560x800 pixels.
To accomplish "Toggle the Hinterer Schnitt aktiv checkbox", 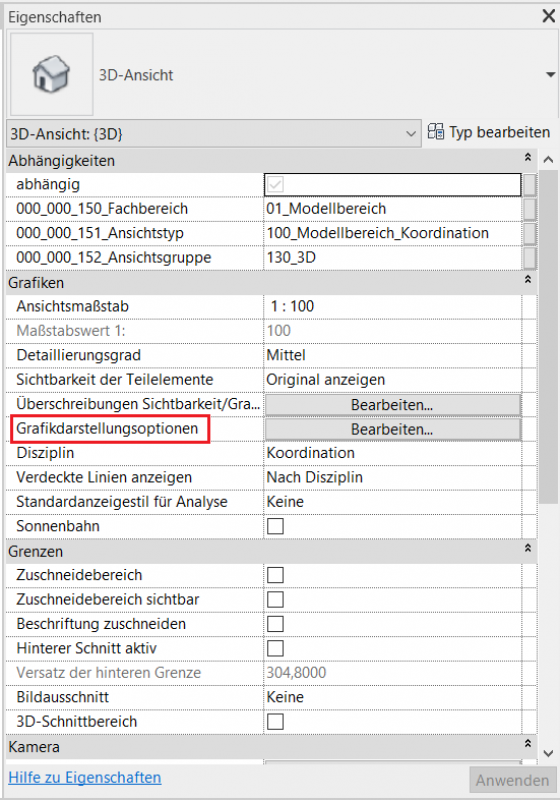I will (275, 648).
